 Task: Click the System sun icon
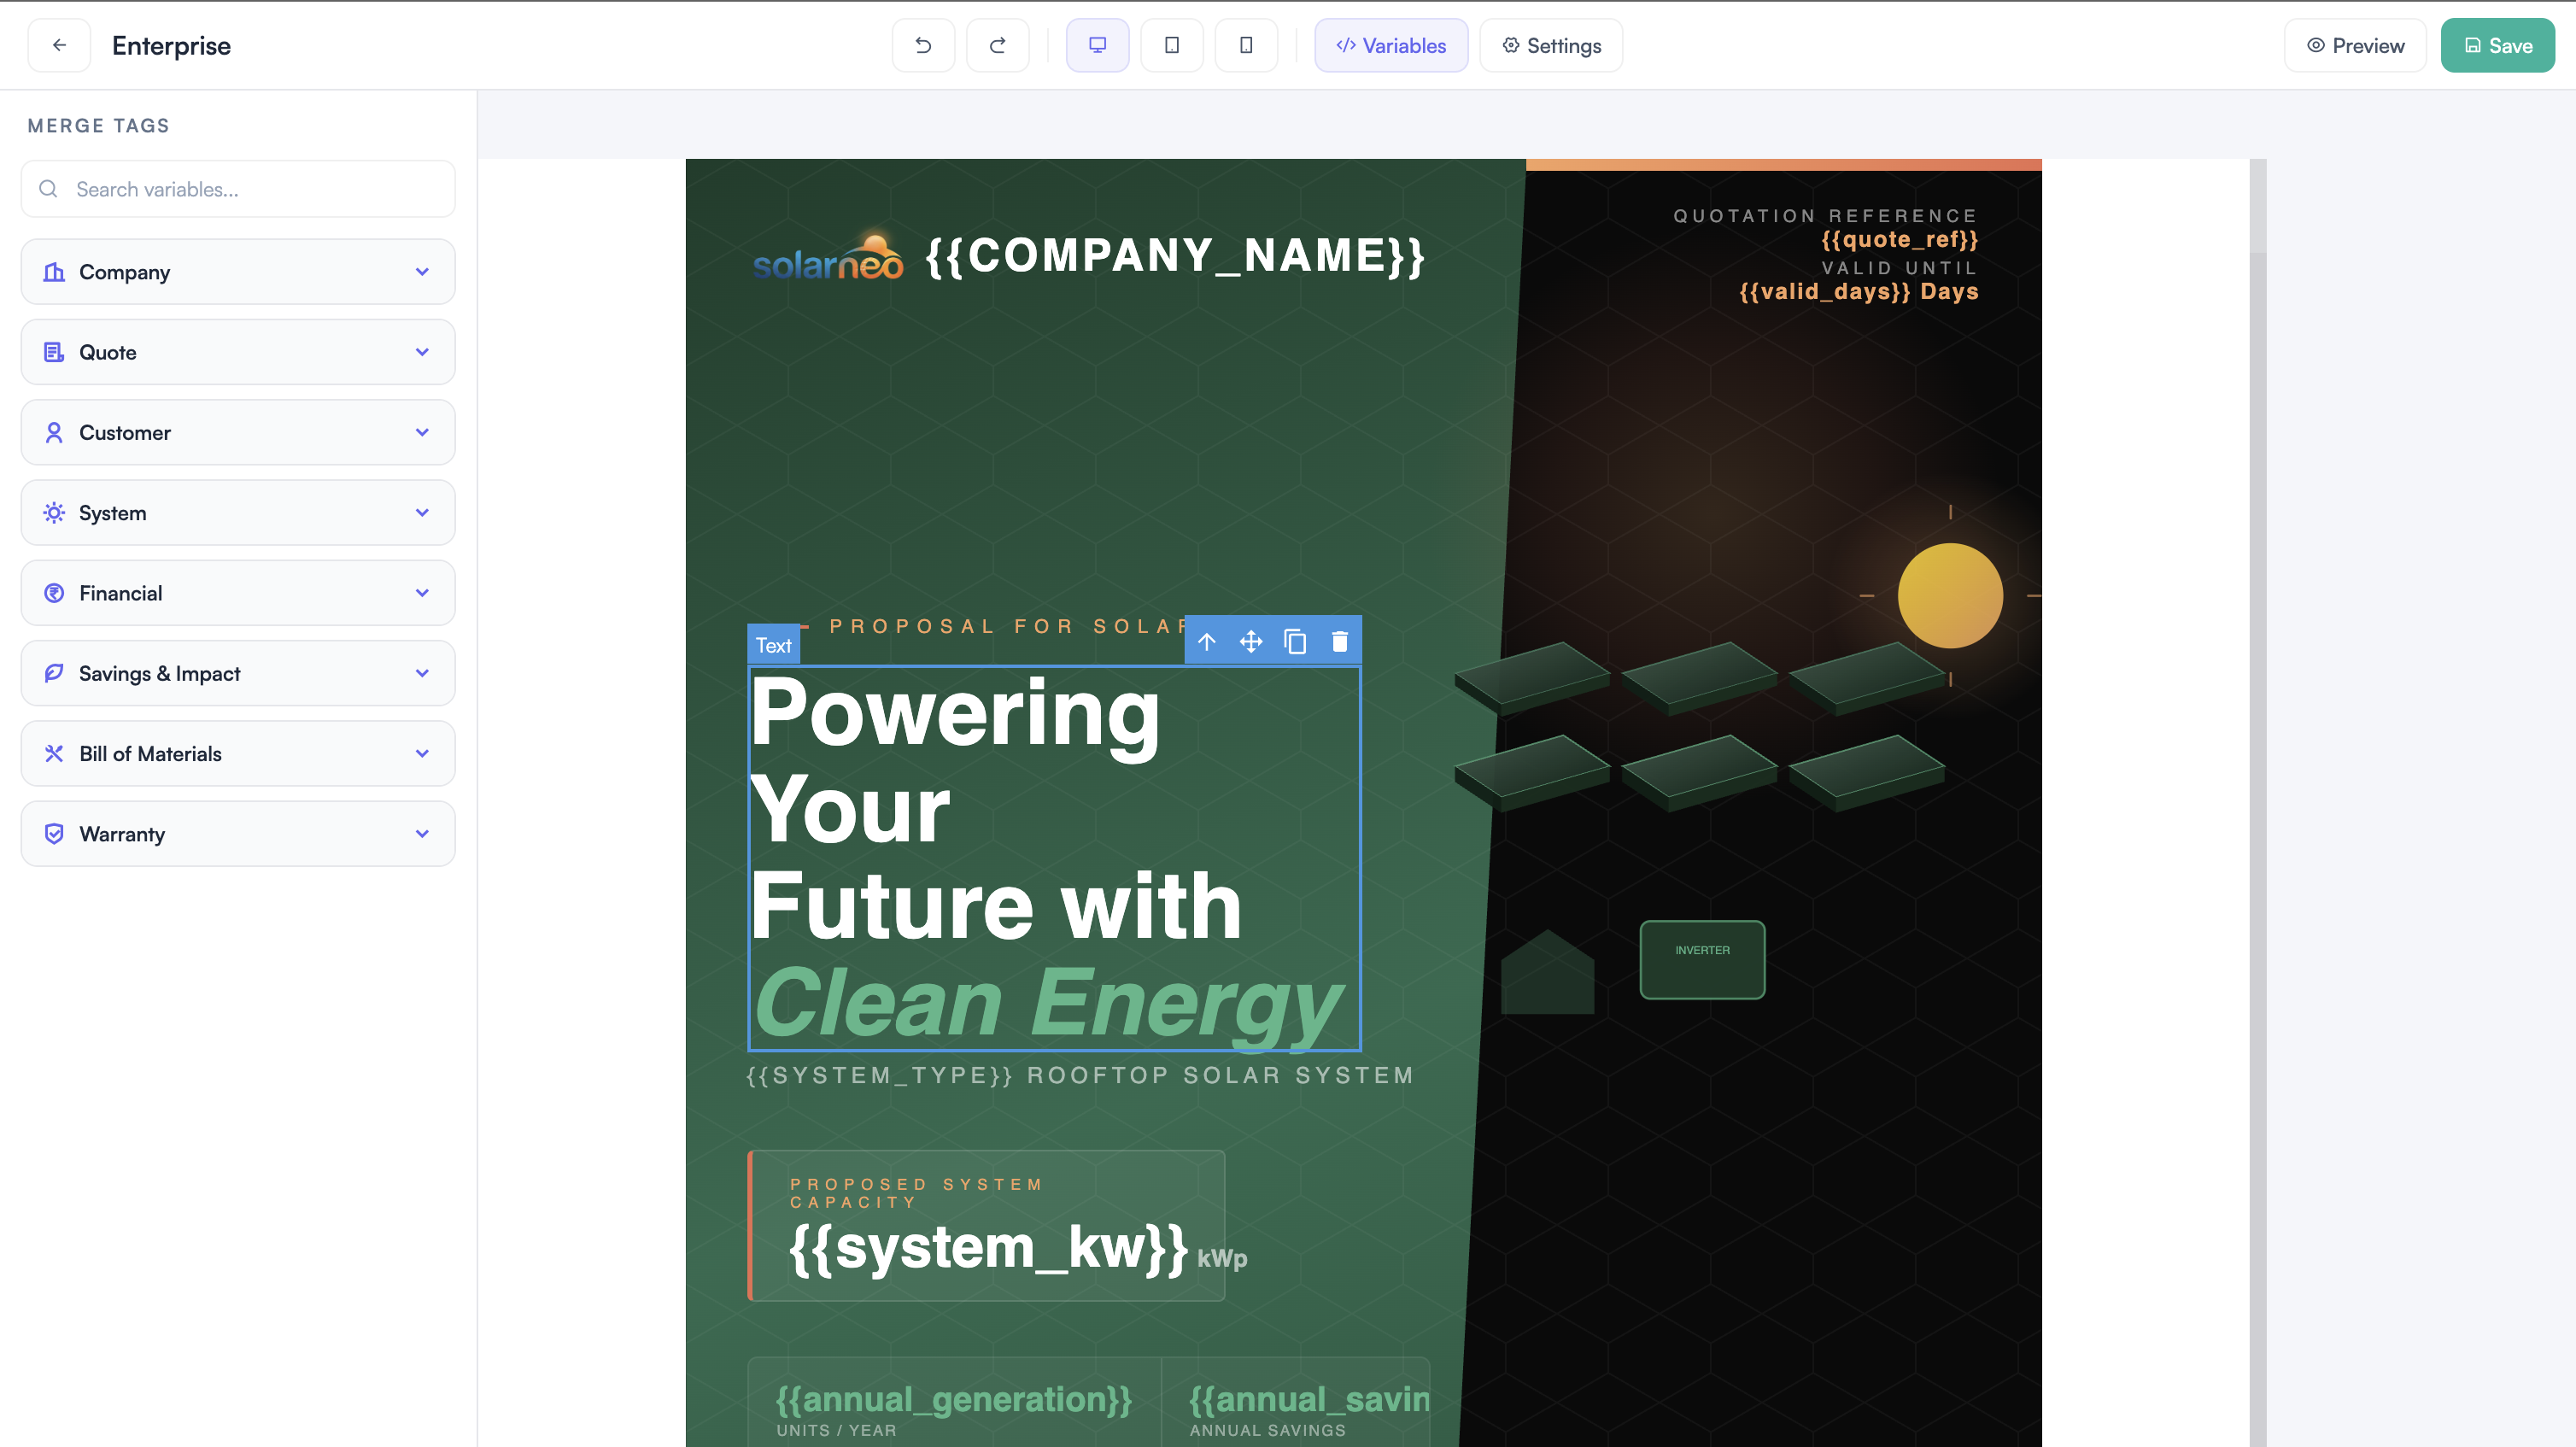coord(54,513)
